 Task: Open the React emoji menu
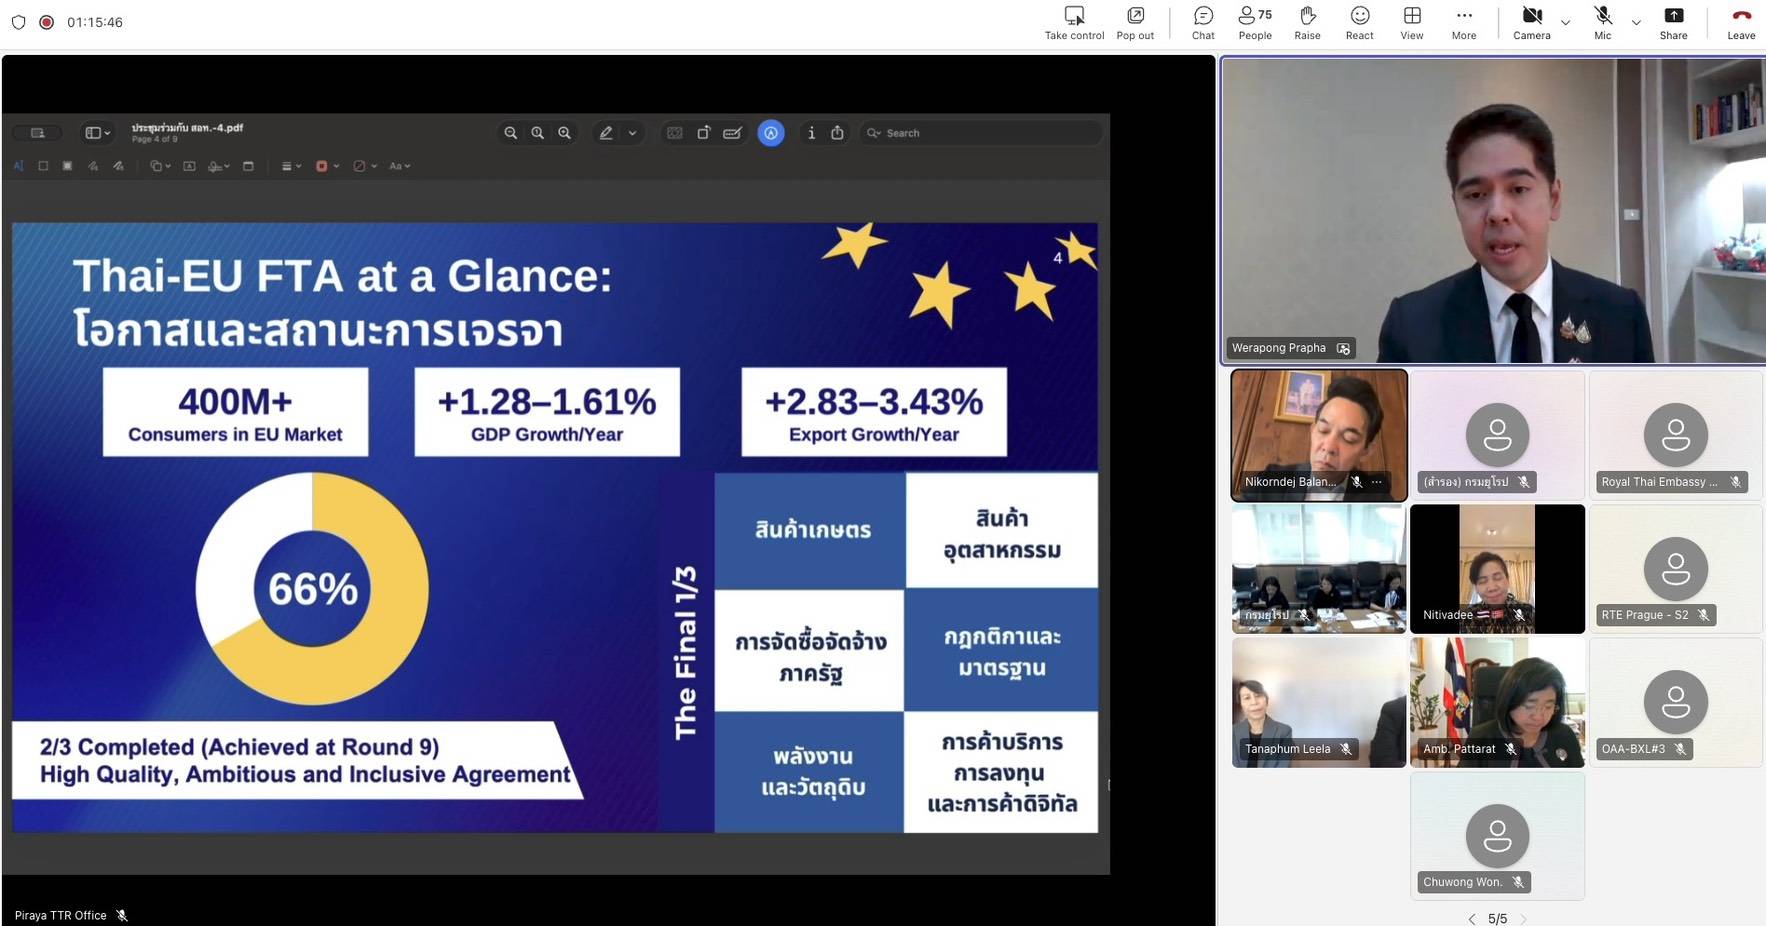click(1359, 23)
